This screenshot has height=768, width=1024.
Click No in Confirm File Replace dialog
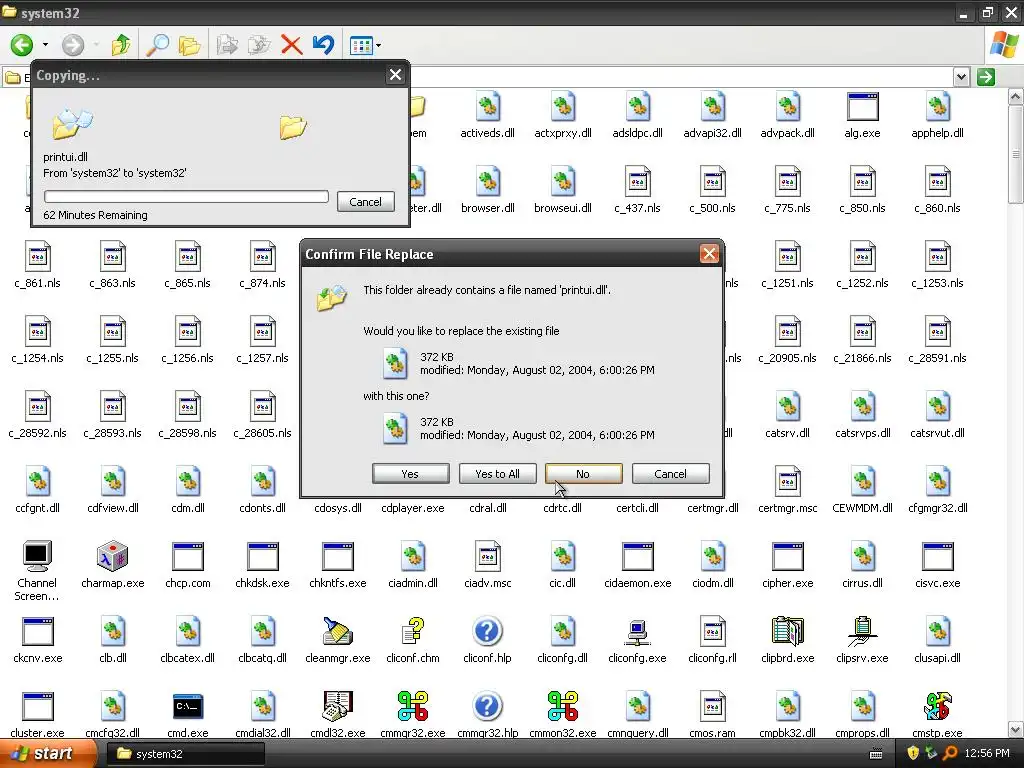point(583,473)
